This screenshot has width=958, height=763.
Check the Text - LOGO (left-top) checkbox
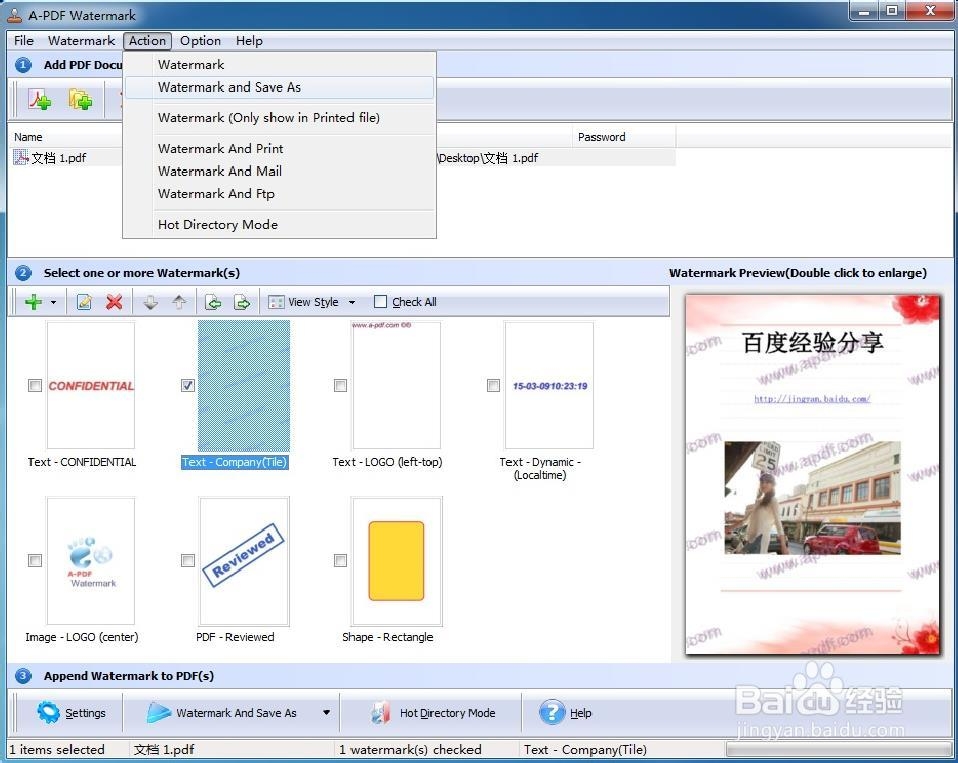(x=340, y=385)
